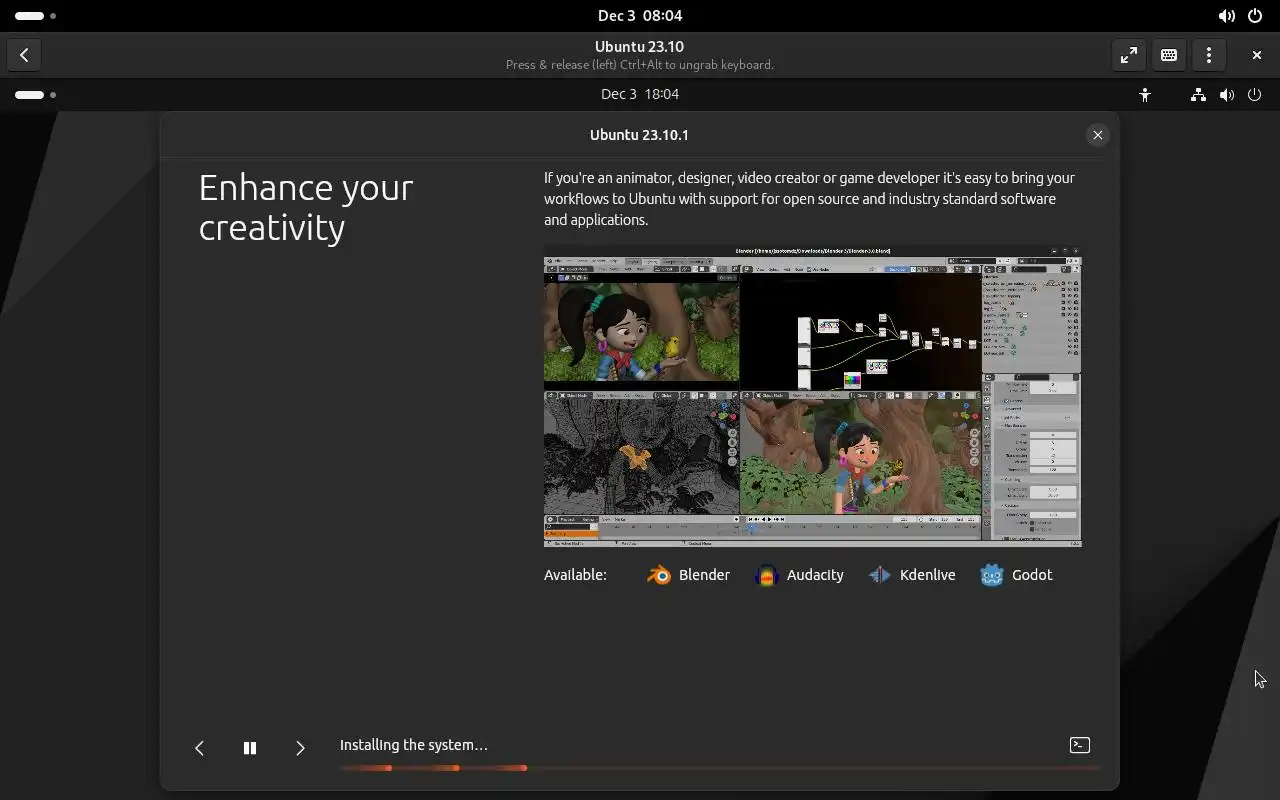Click the Audacity app icon
The image size is (1280, 800).
click(x=766, y=575)
